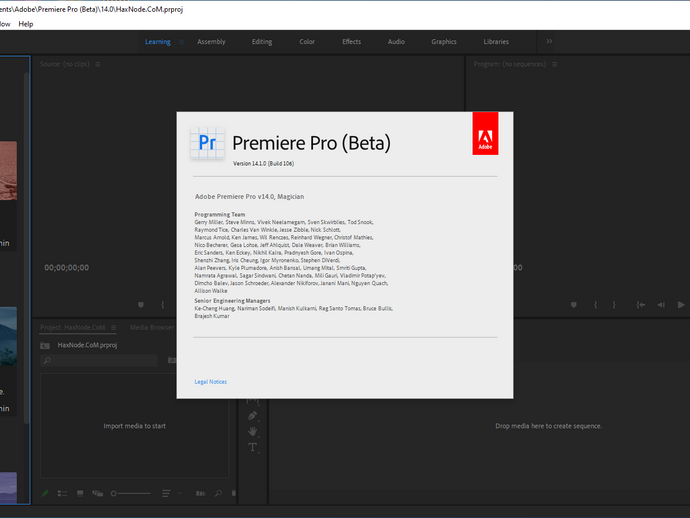Open the Media Browser tab
Viewport: 690px width, 518px height.
click(152, 327)
